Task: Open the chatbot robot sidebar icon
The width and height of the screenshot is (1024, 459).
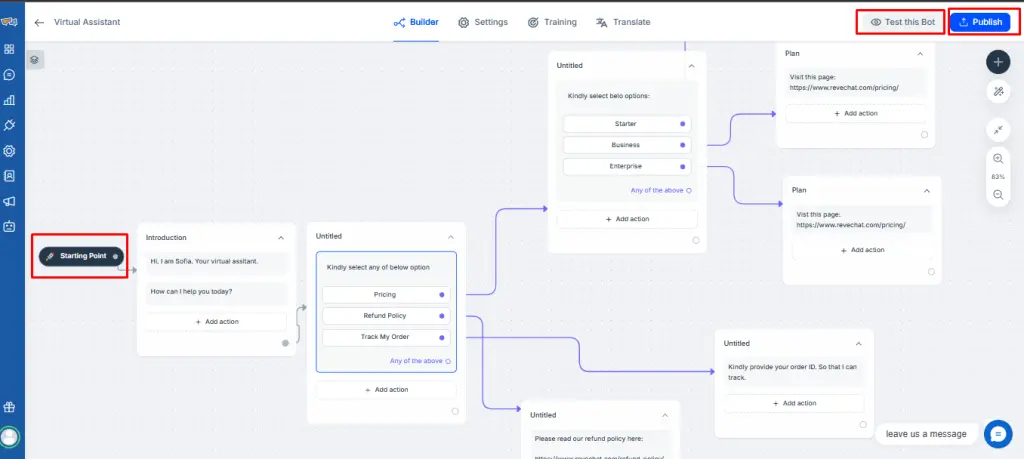Action: (9, 227)
